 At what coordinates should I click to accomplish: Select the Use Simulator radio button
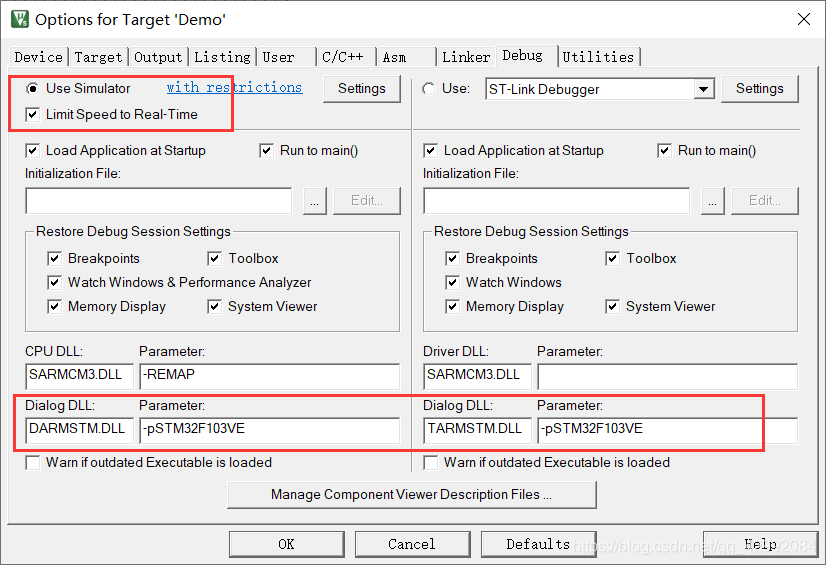pyautogui.click(x=33, y=88)
